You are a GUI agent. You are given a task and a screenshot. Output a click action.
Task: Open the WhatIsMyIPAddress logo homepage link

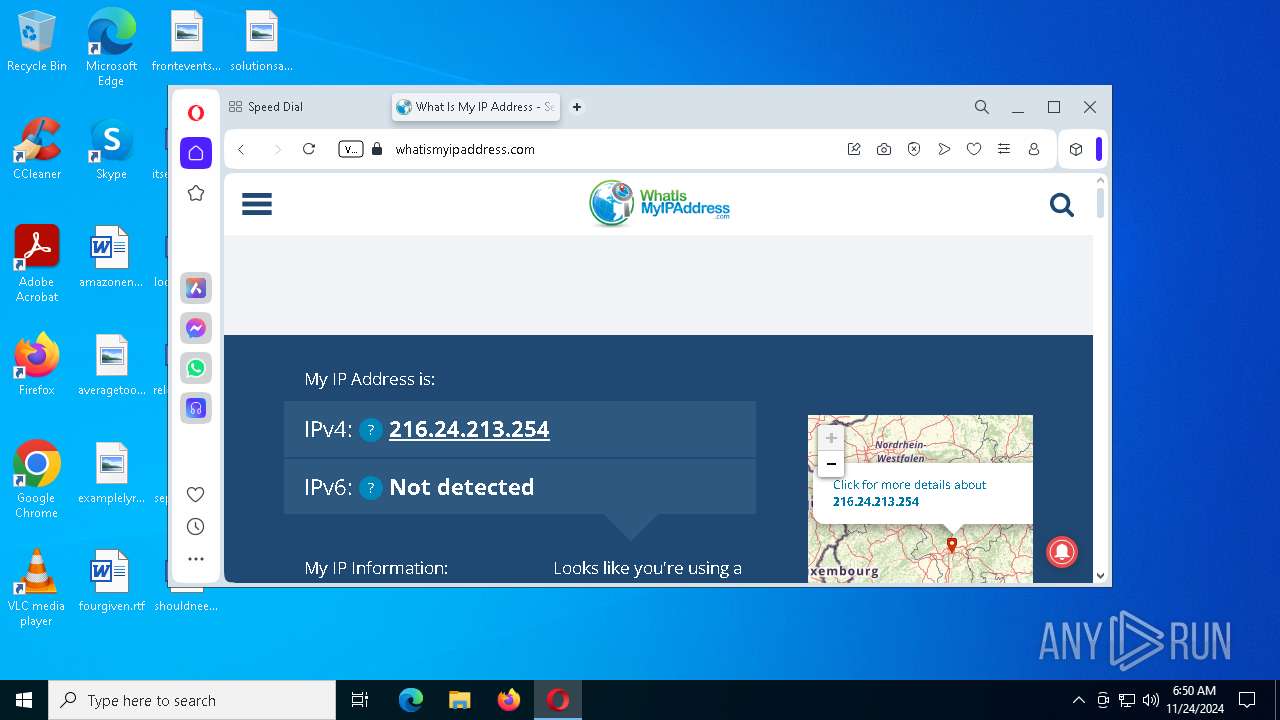659,203
